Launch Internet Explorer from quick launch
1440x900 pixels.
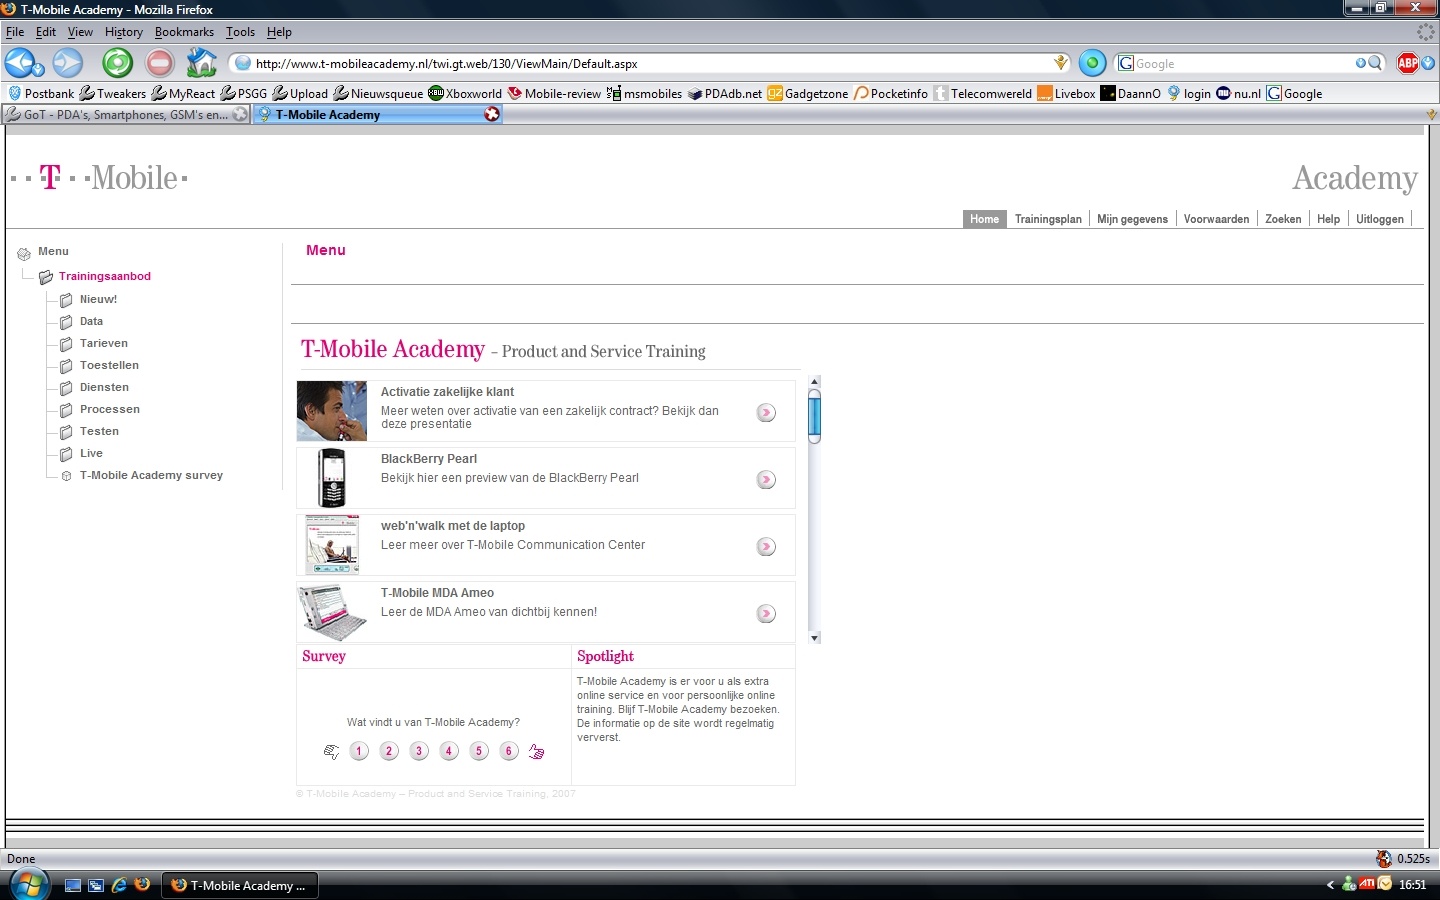point(119,885)
